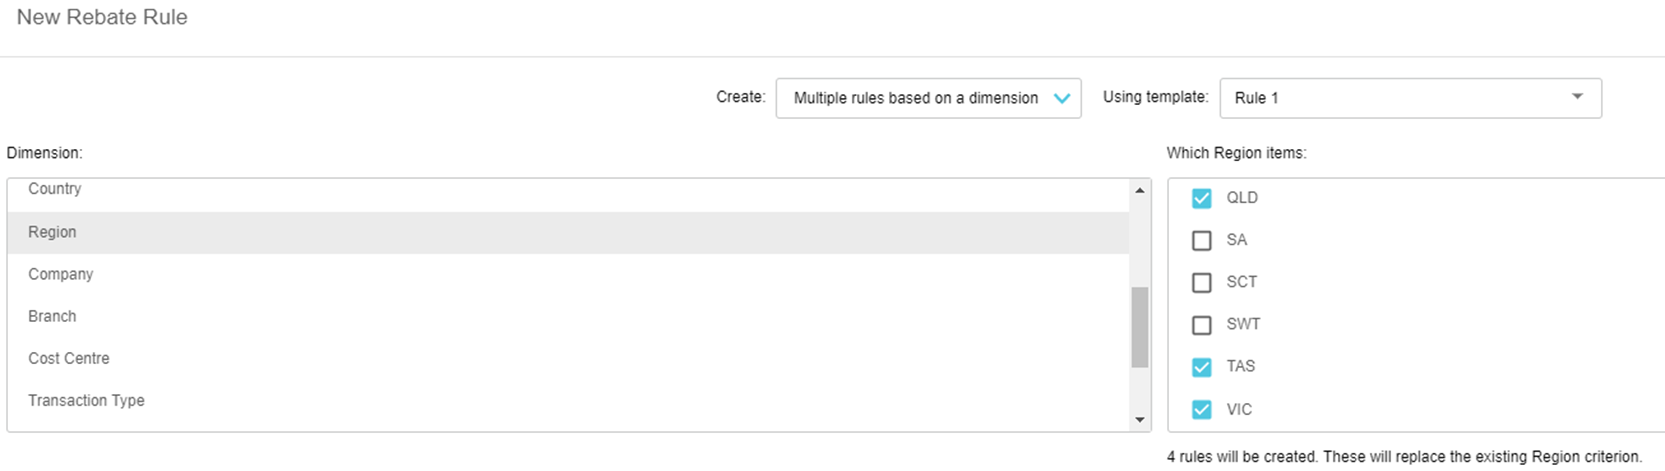Click the TAS region label
The height and width of the screenshot is (471, 1665).
coord(1240,366)
